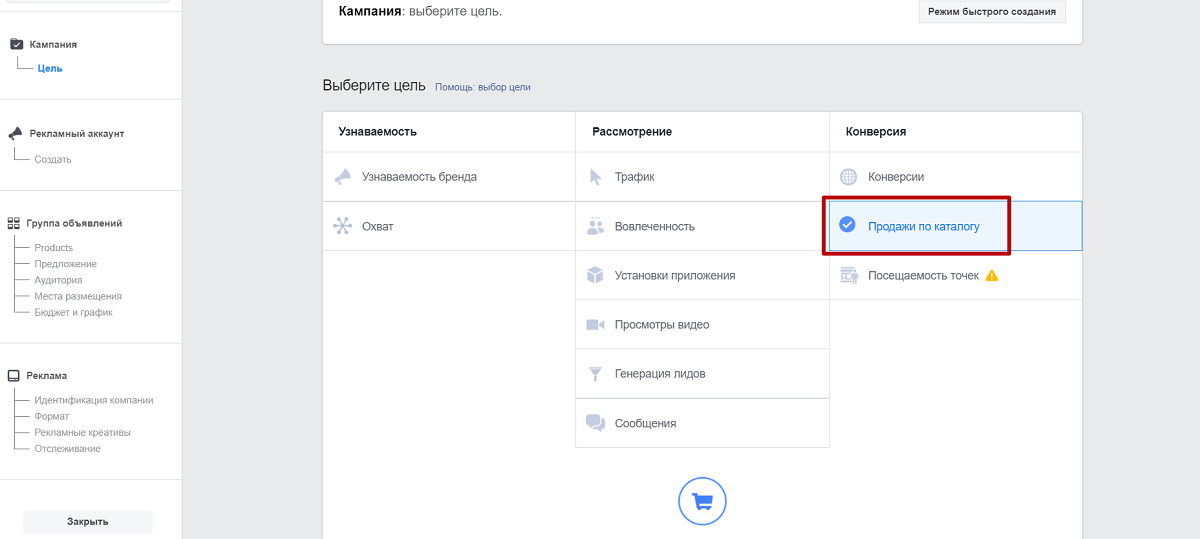Click the blue shopping cart circle icon

pyautogui.click(x=702, y=502)
